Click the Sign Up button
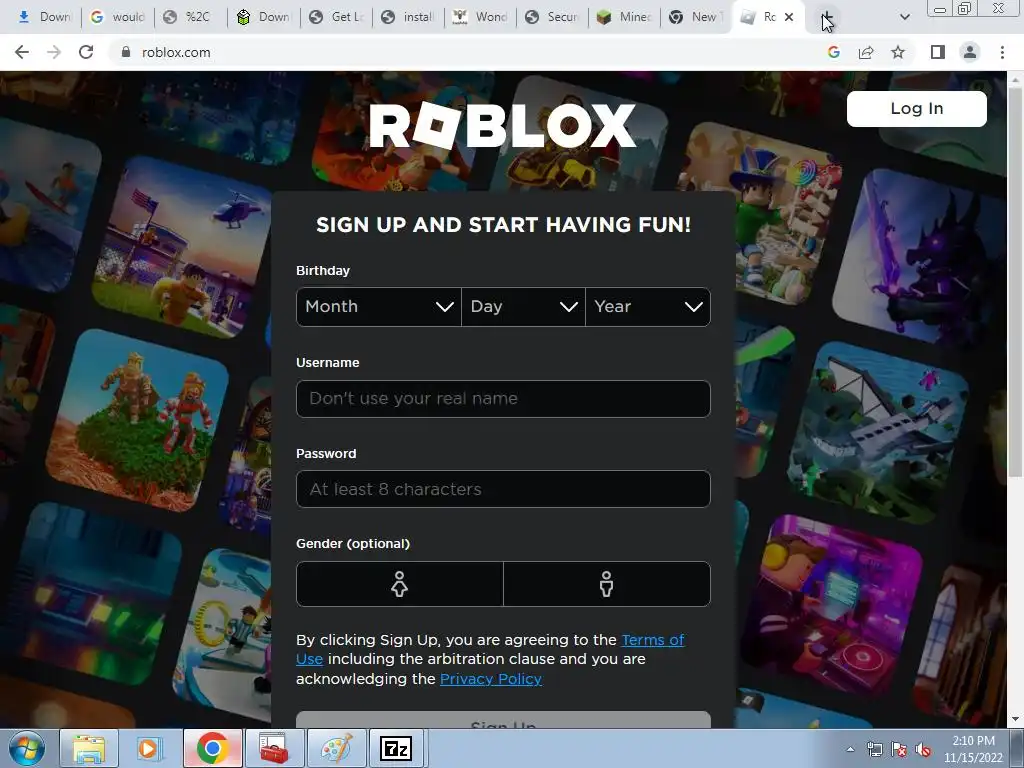Viewport: 1024px width, 768px height. (503, 720)
